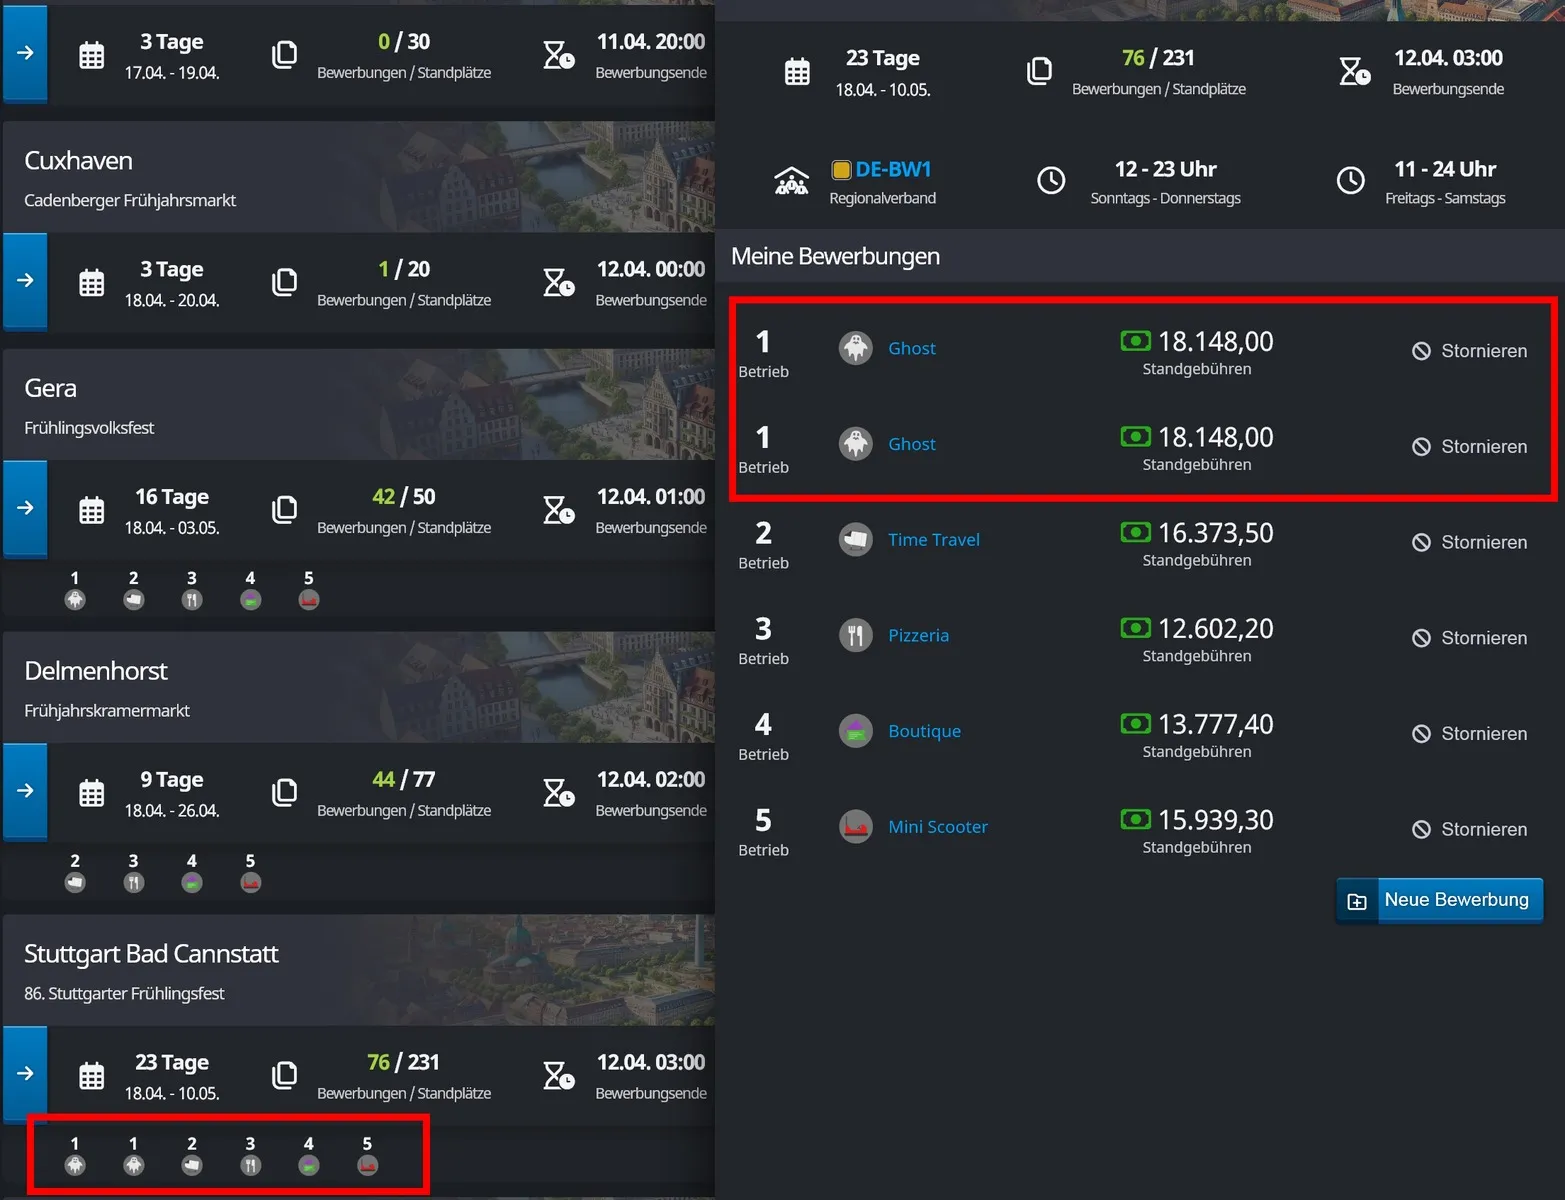The width and height of the screenshot is (1565, 1200).
Task: Open the DE-BW1 Regionalverband link
Action: point(892,170)
